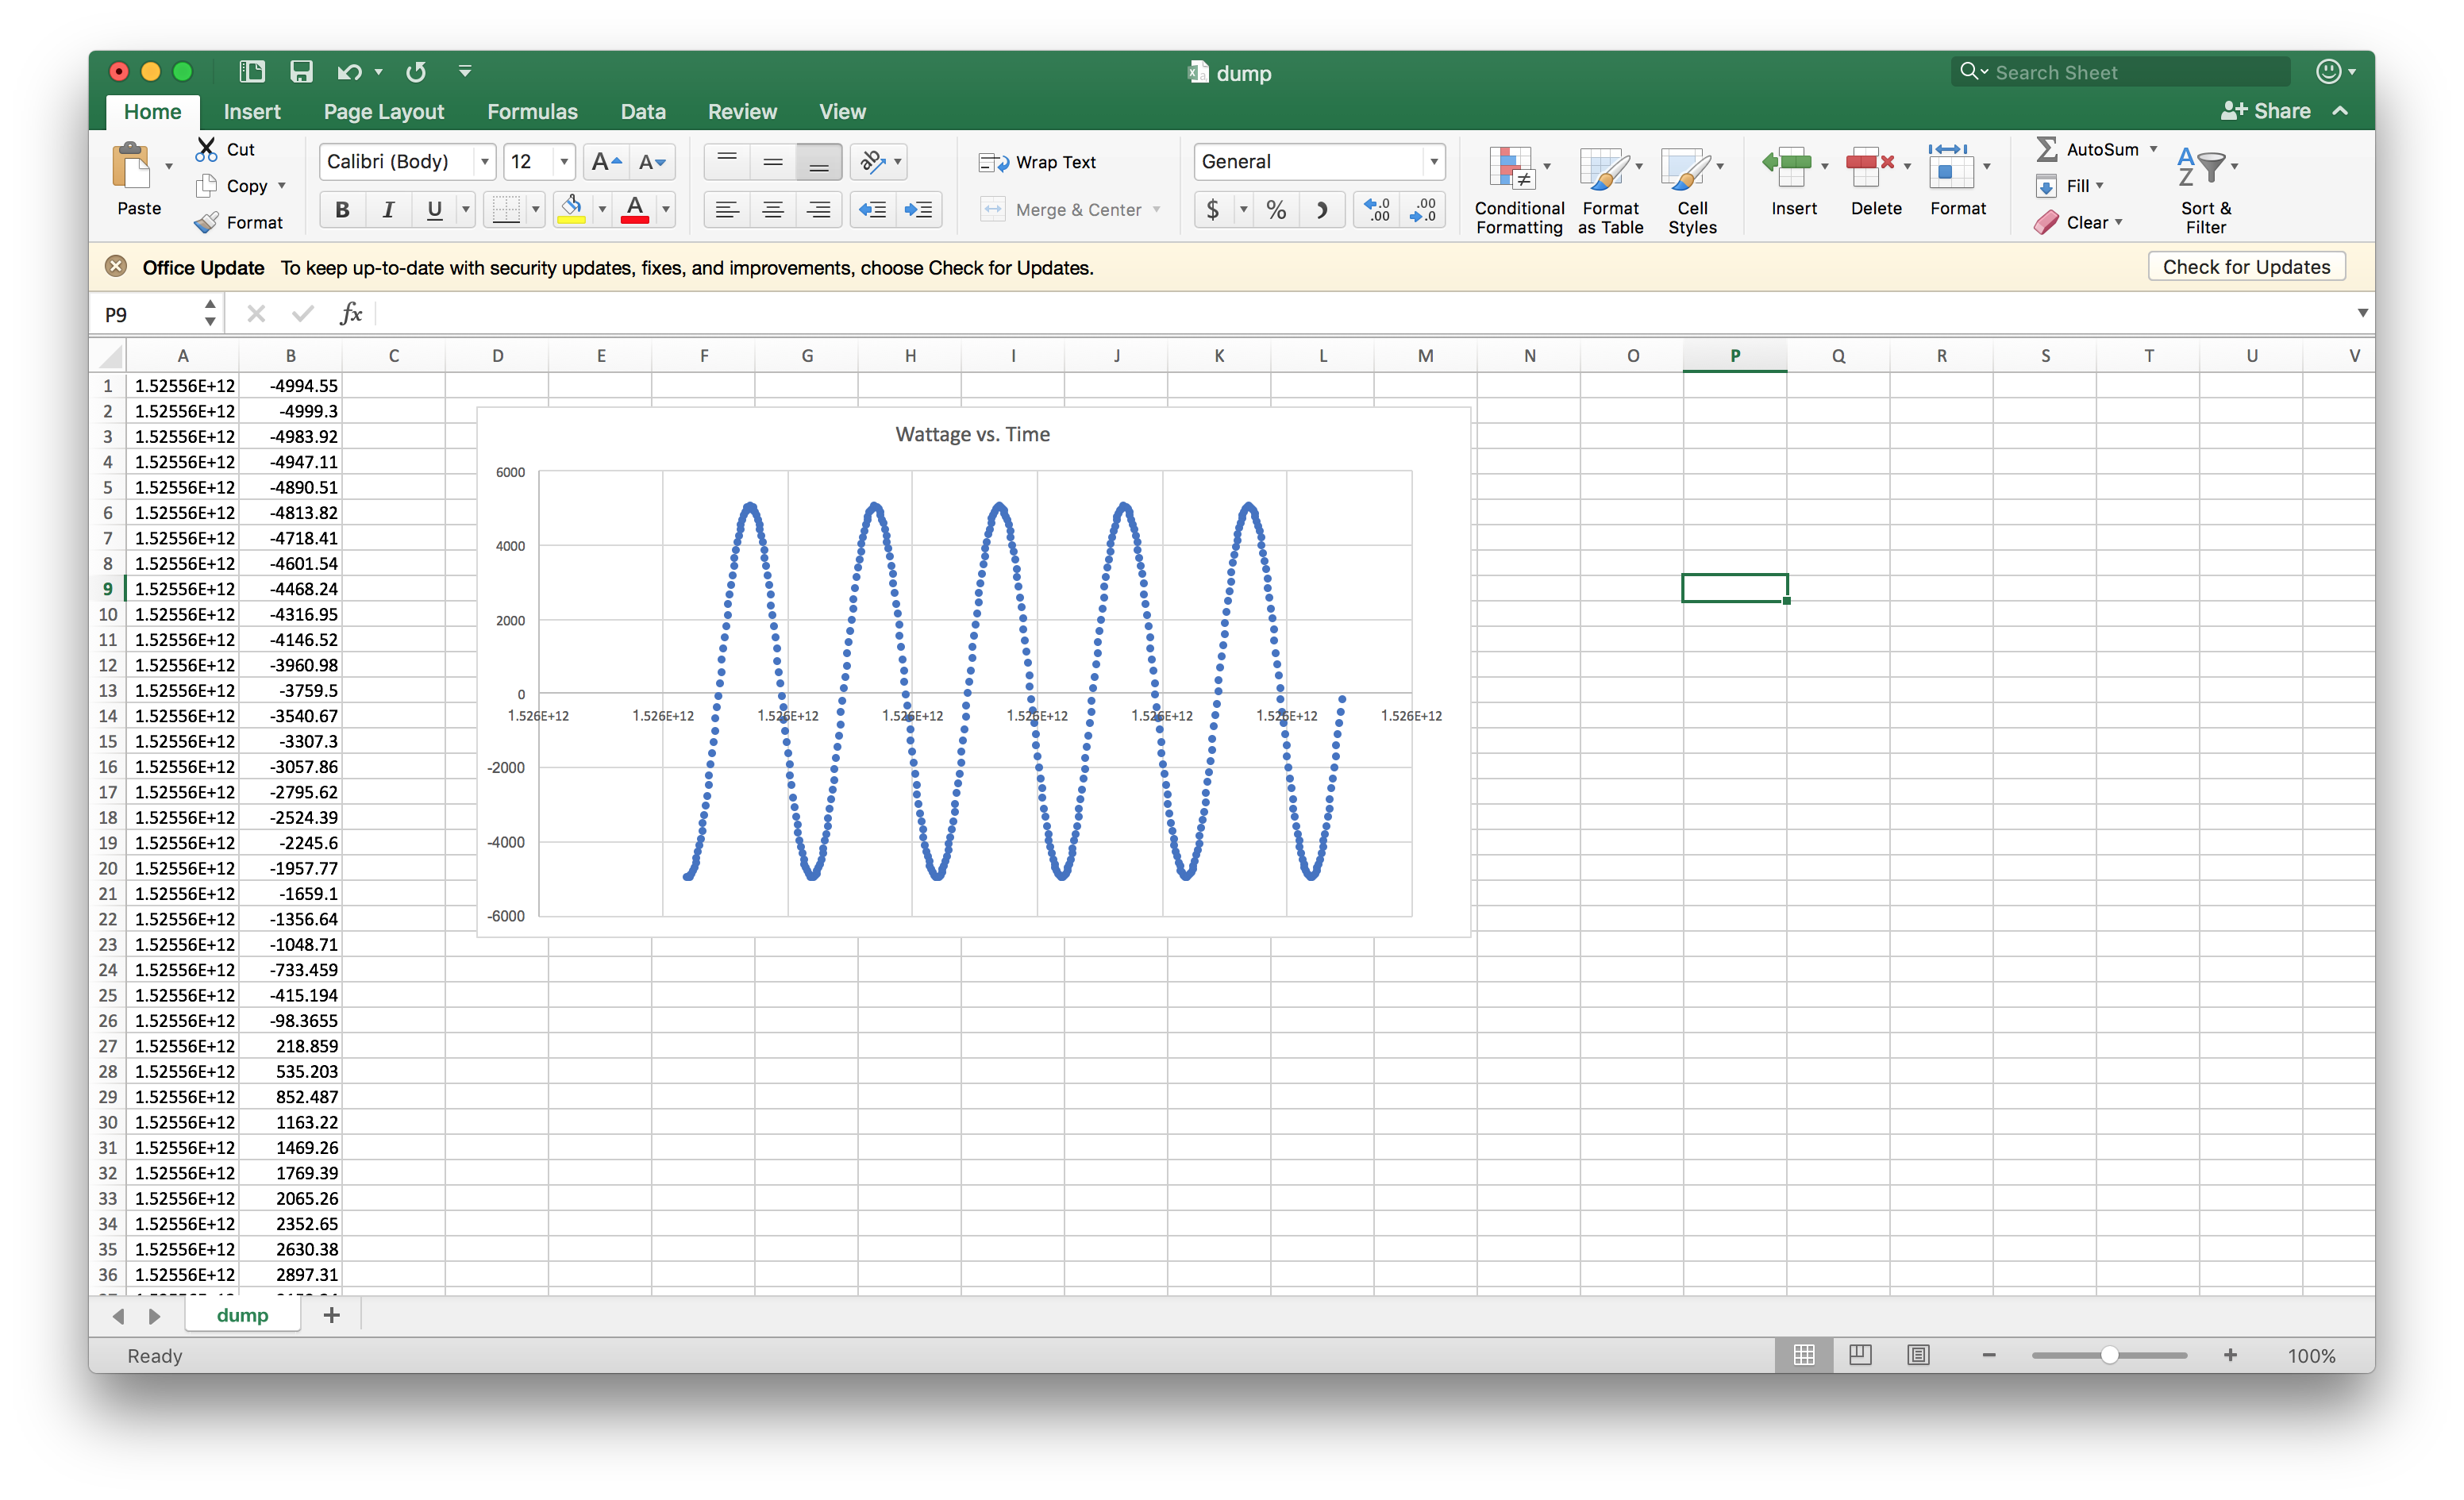Click the Redo arrow icon

click(x=416, y=71)
